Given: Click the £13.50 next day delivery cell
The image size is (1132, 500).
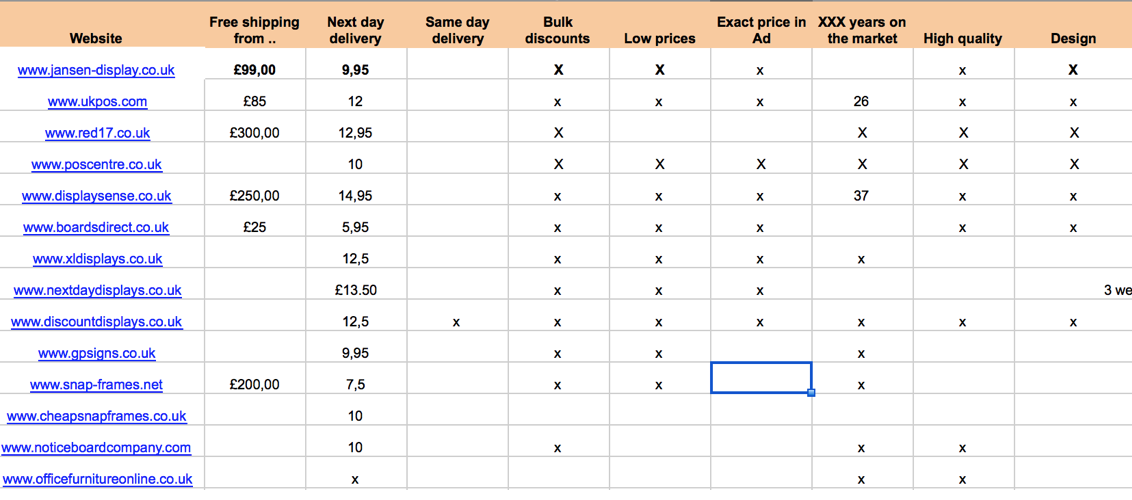Looking at the screenshot, I should coord(355,290).
